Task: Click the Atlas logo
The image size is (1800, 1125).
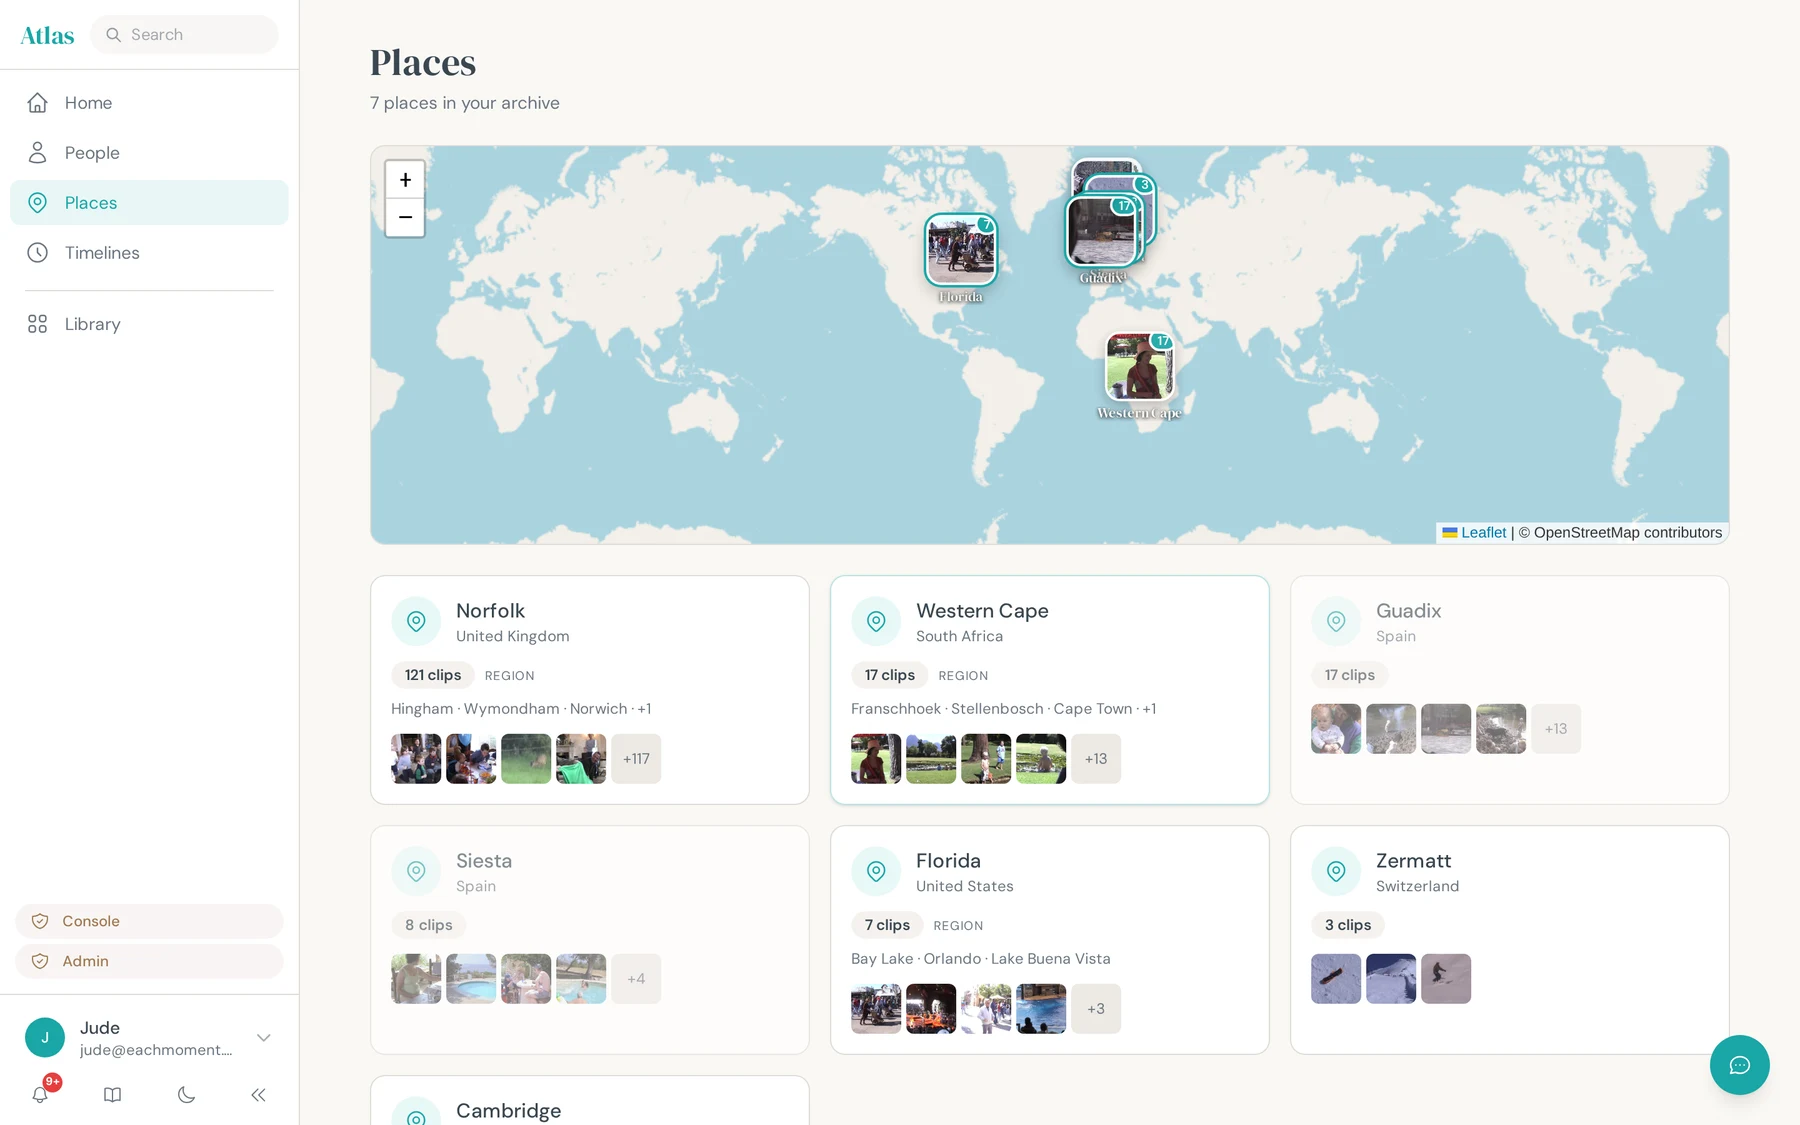Action: coord(47,35)
